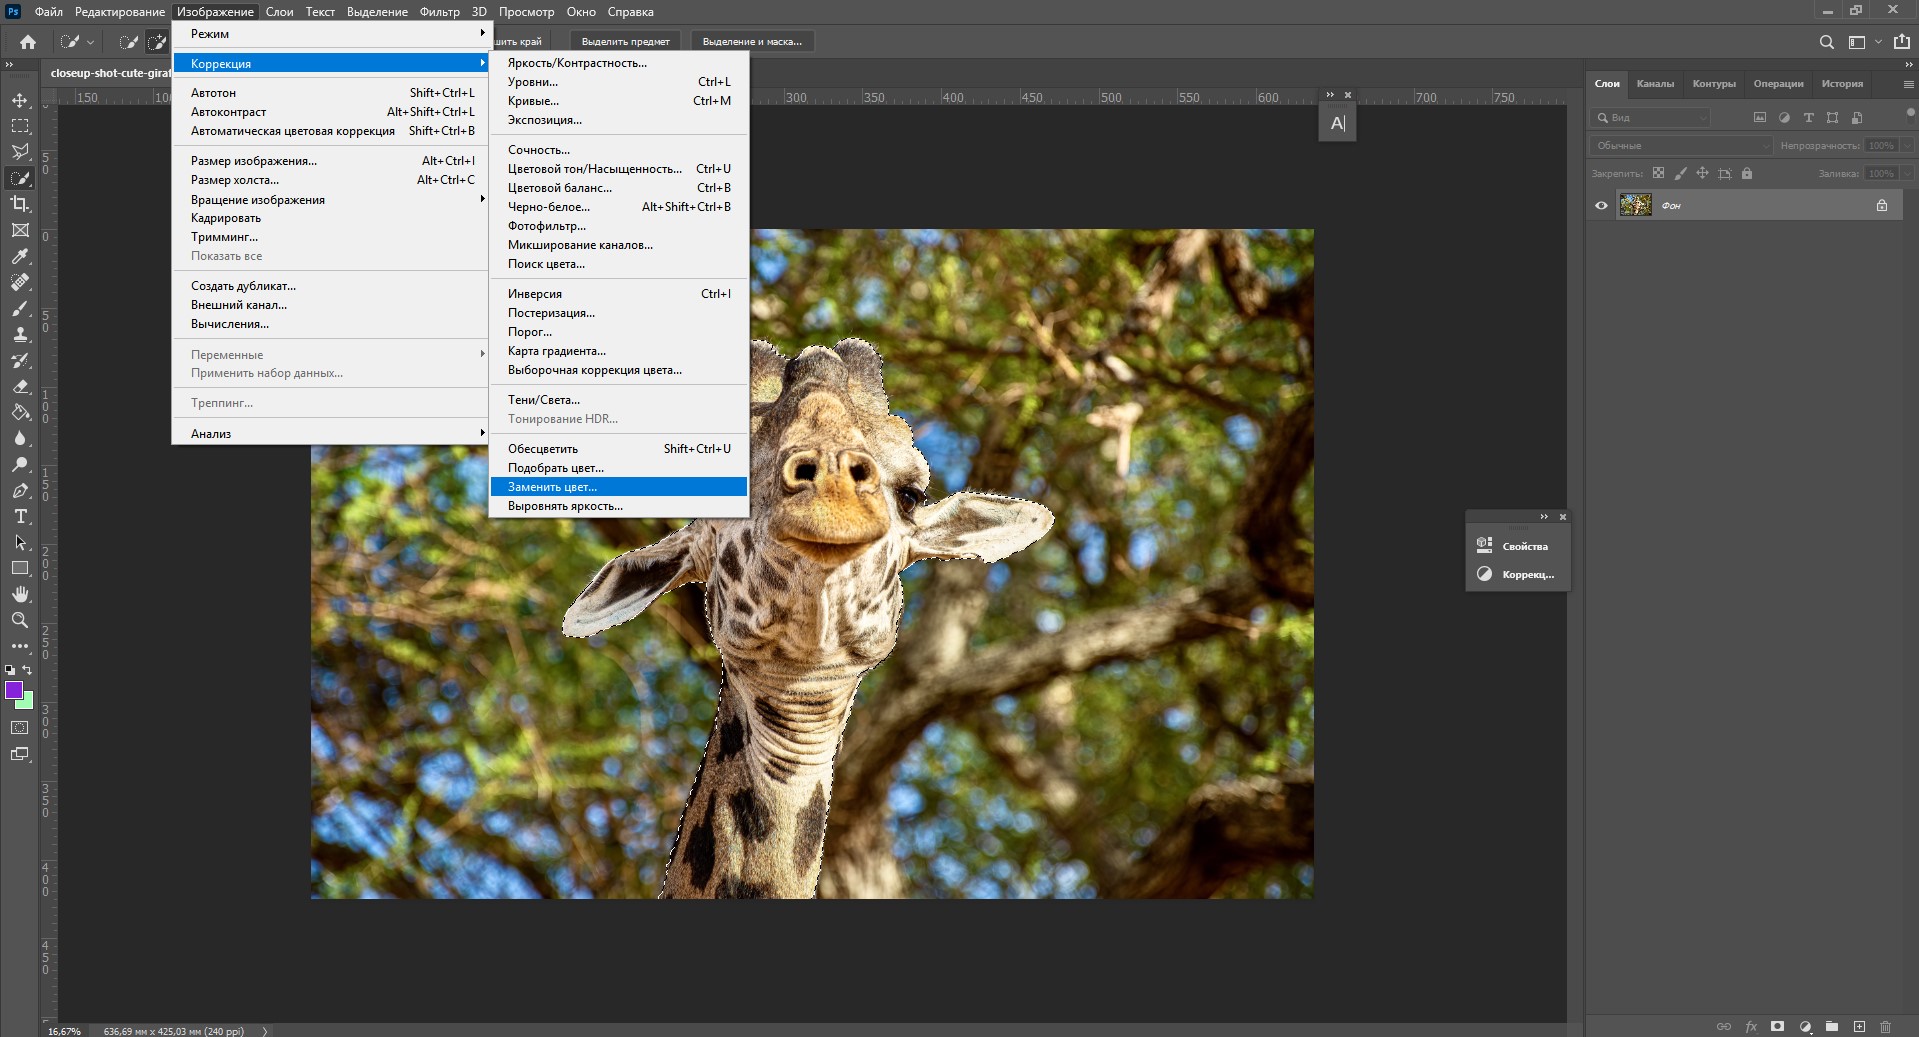Create a new layer with the plus icon
1919x1037 pixels.
[1859, 1026]
